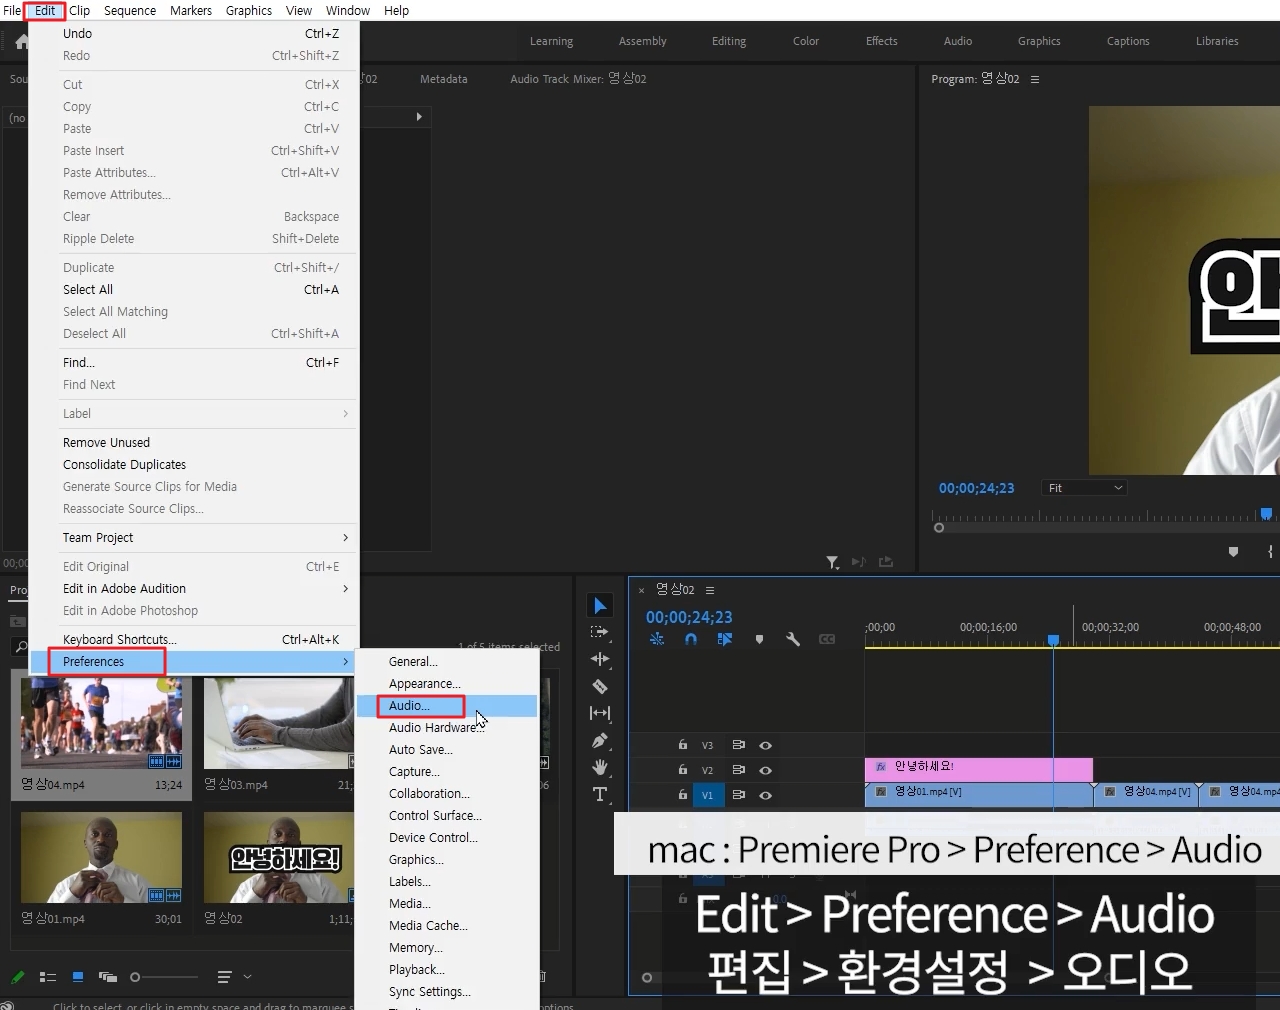This screenshot has width=1280, height=1010.
Task: Select the Razor tool
Action: [600, 687]
